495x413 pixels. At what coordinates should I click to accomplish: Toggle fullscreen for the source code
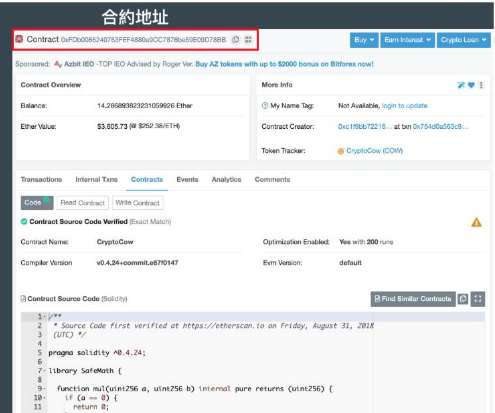tap(478, 299)
